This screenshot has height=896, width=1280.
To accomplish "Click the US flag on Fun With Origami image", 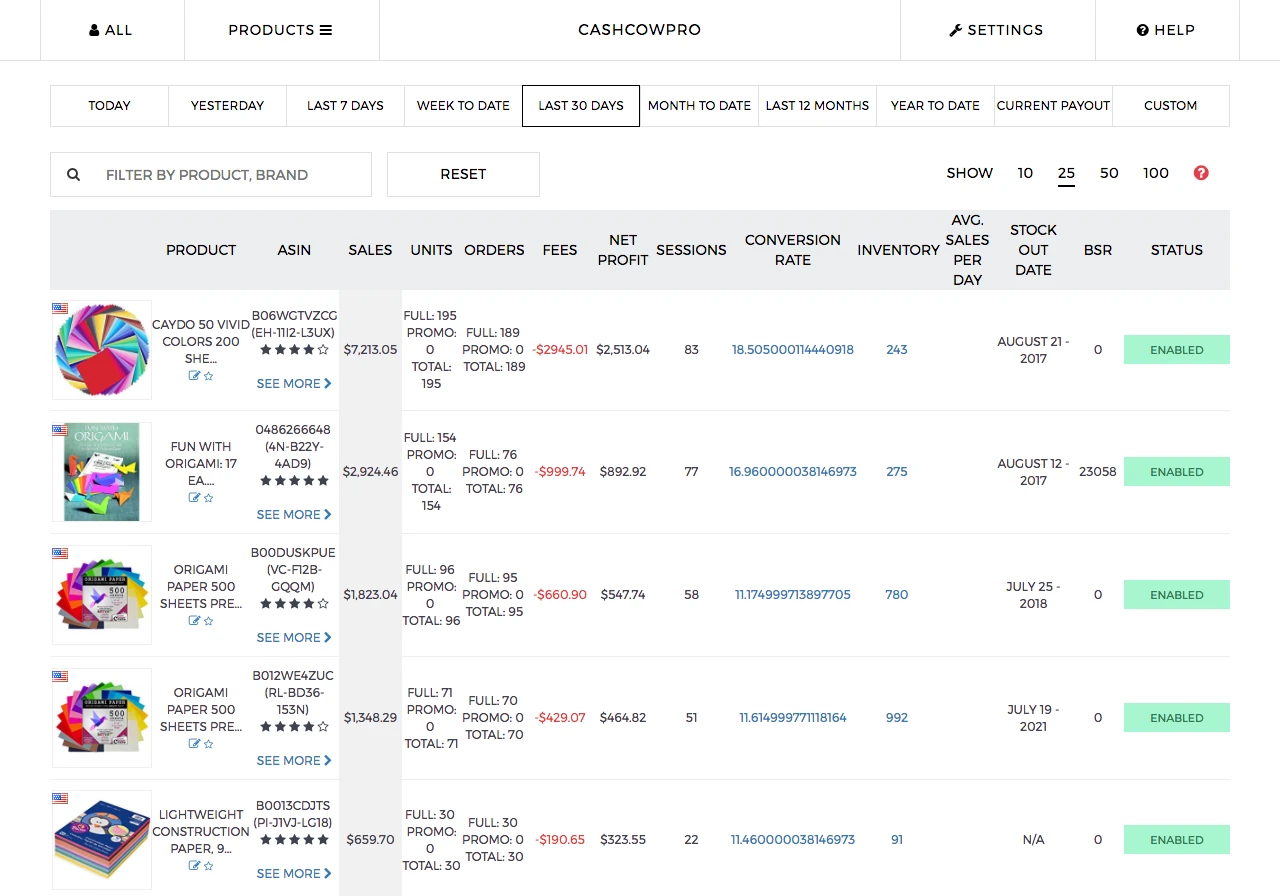I will [x=60, y=430].
